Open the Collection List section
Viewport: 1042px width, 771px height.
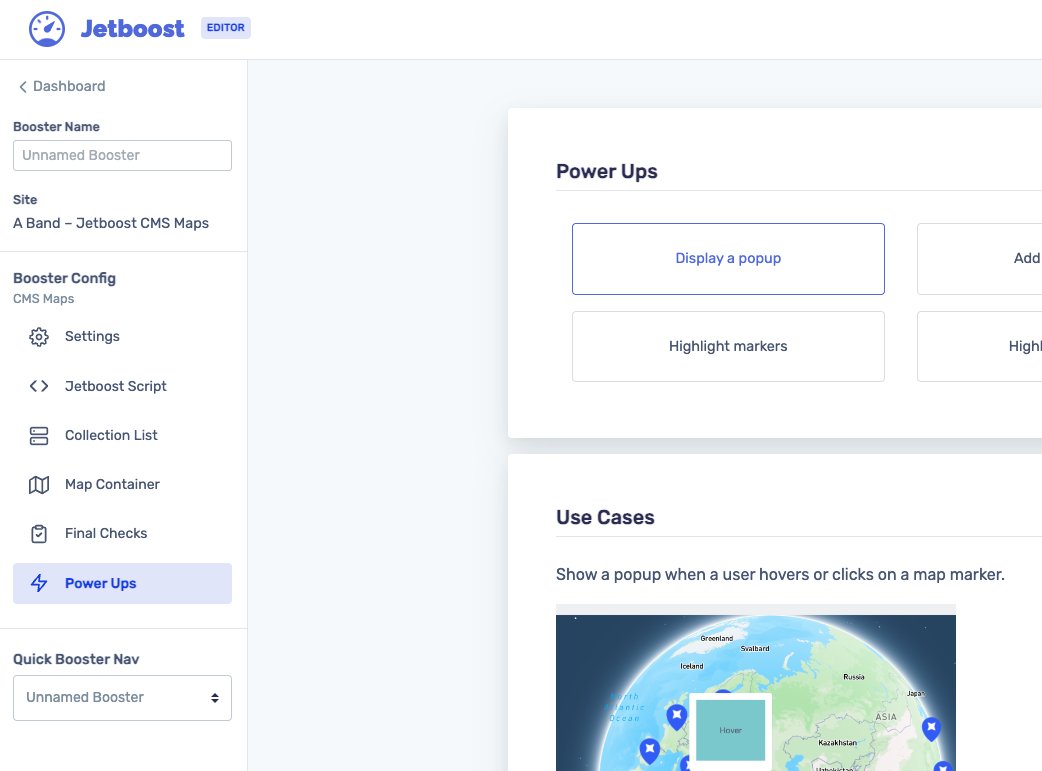click(122, 435)
